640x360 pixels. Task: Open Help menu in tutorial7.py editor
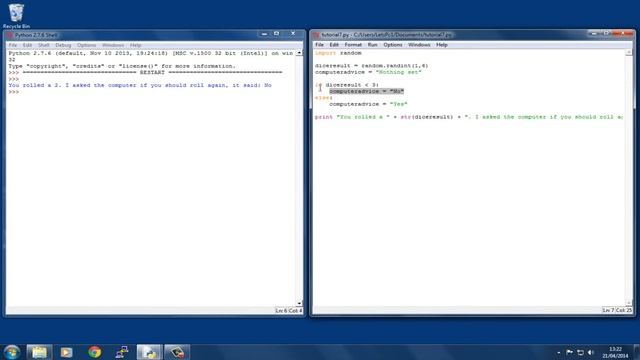click(x=442, y=45)
